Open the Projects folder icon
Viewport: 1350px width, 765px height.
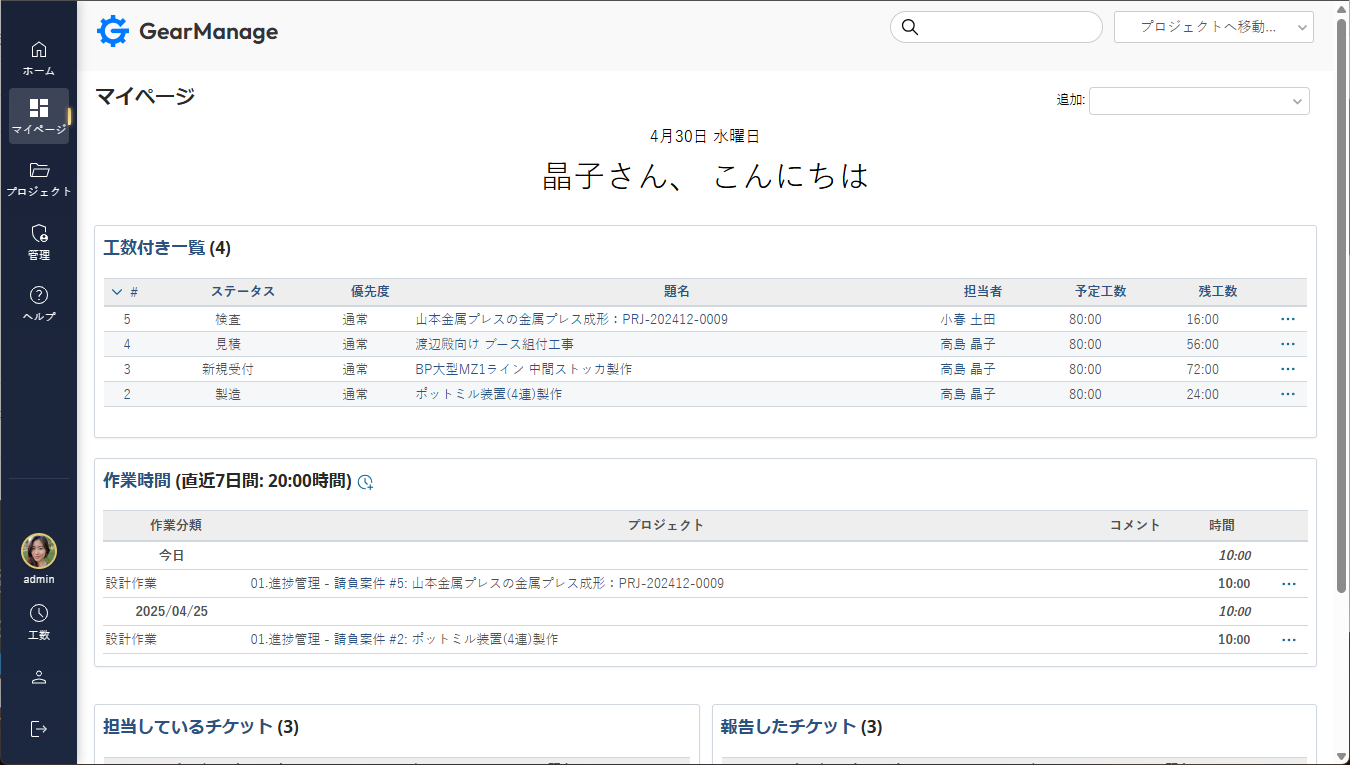39,170
